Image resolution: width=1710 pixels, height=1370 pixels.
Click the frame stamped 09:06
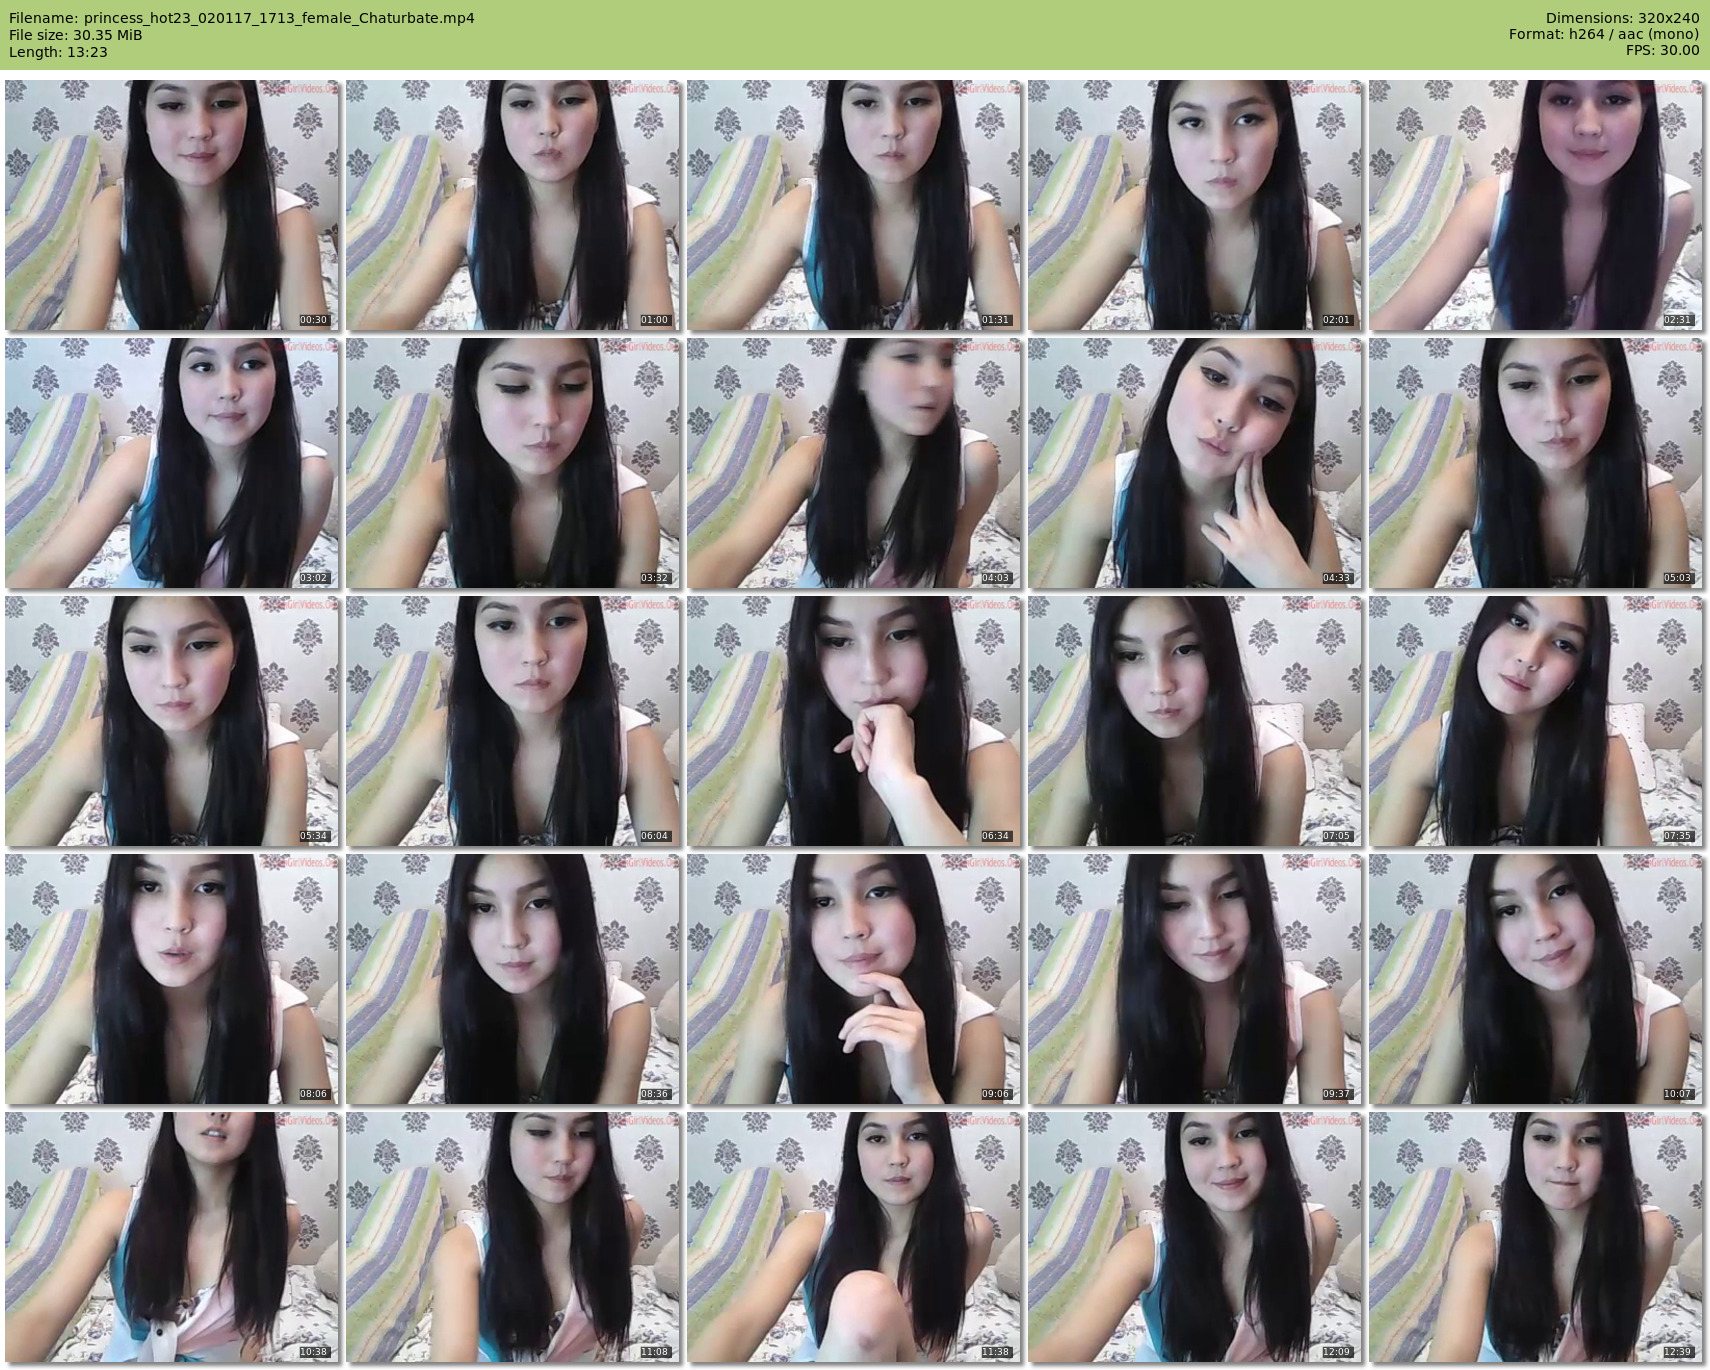(x=854, y=979)
